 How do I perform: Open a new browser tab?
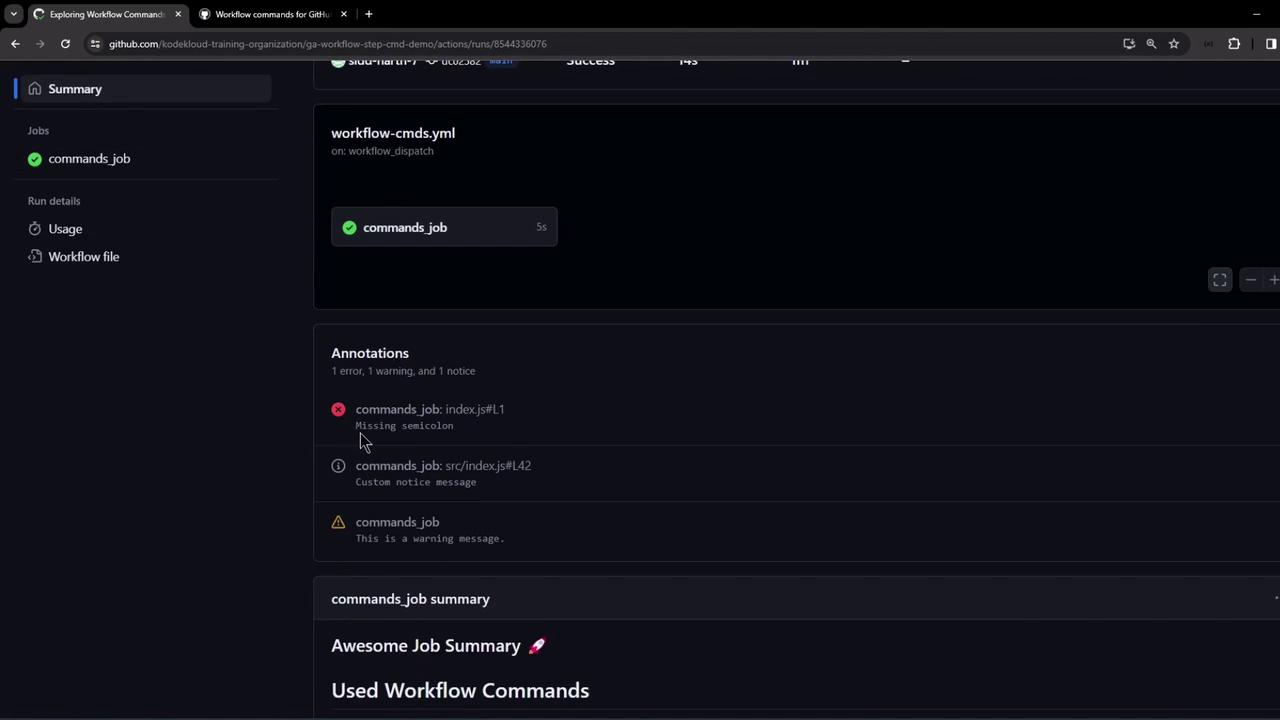point(368,14)
